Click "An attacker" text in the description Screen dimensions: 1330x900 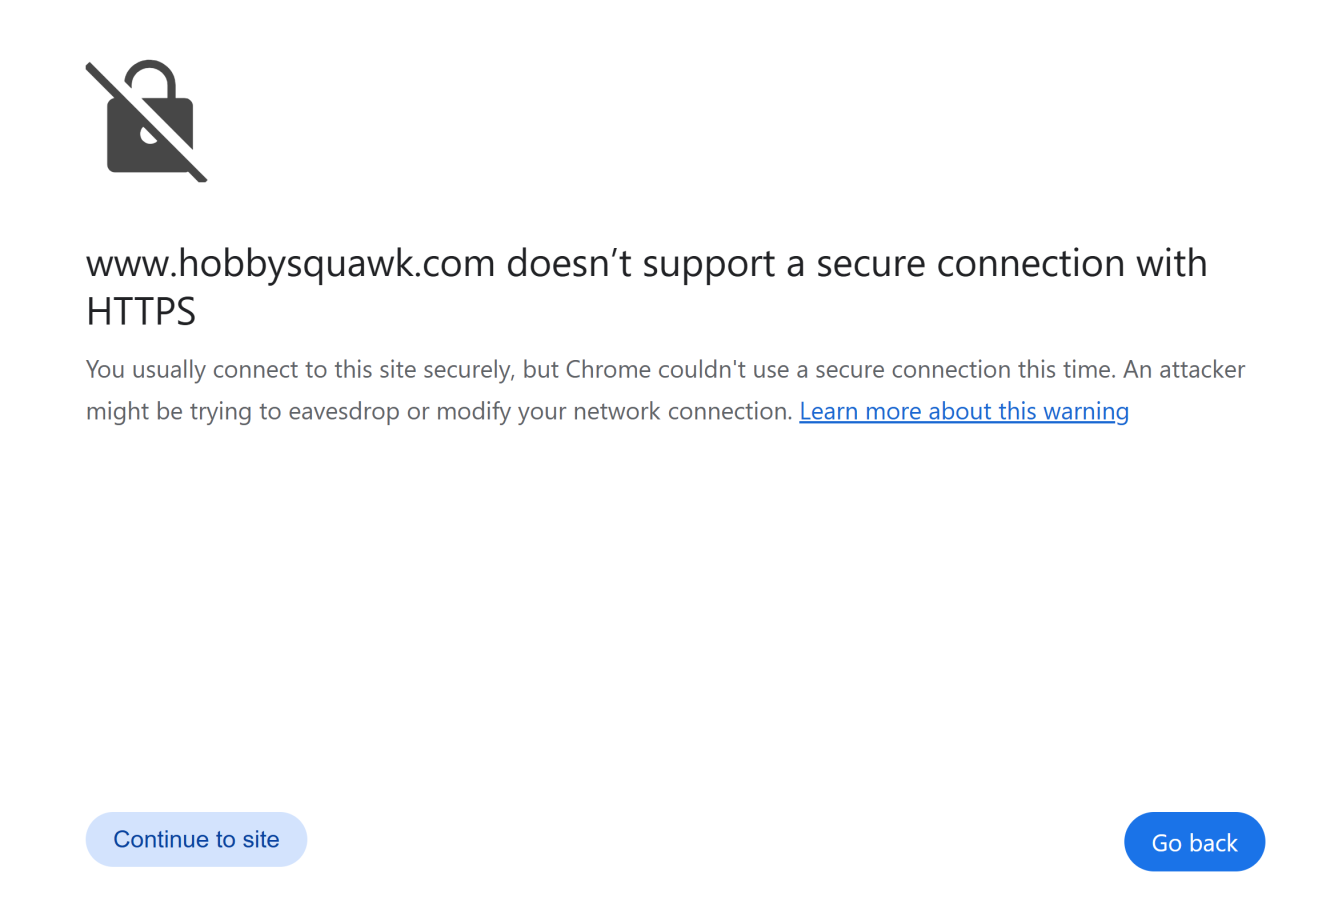1184,369
